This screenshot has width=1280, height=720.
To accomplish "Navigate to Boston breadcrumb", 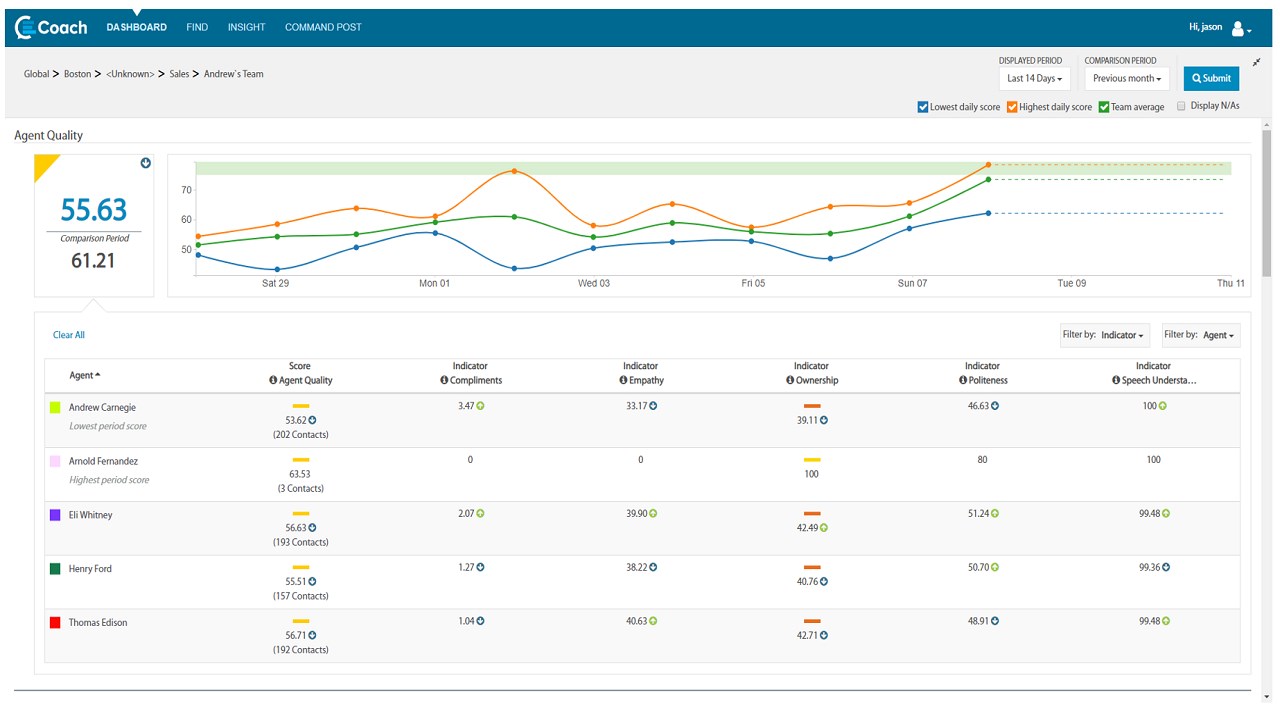I will pos(77,74).
